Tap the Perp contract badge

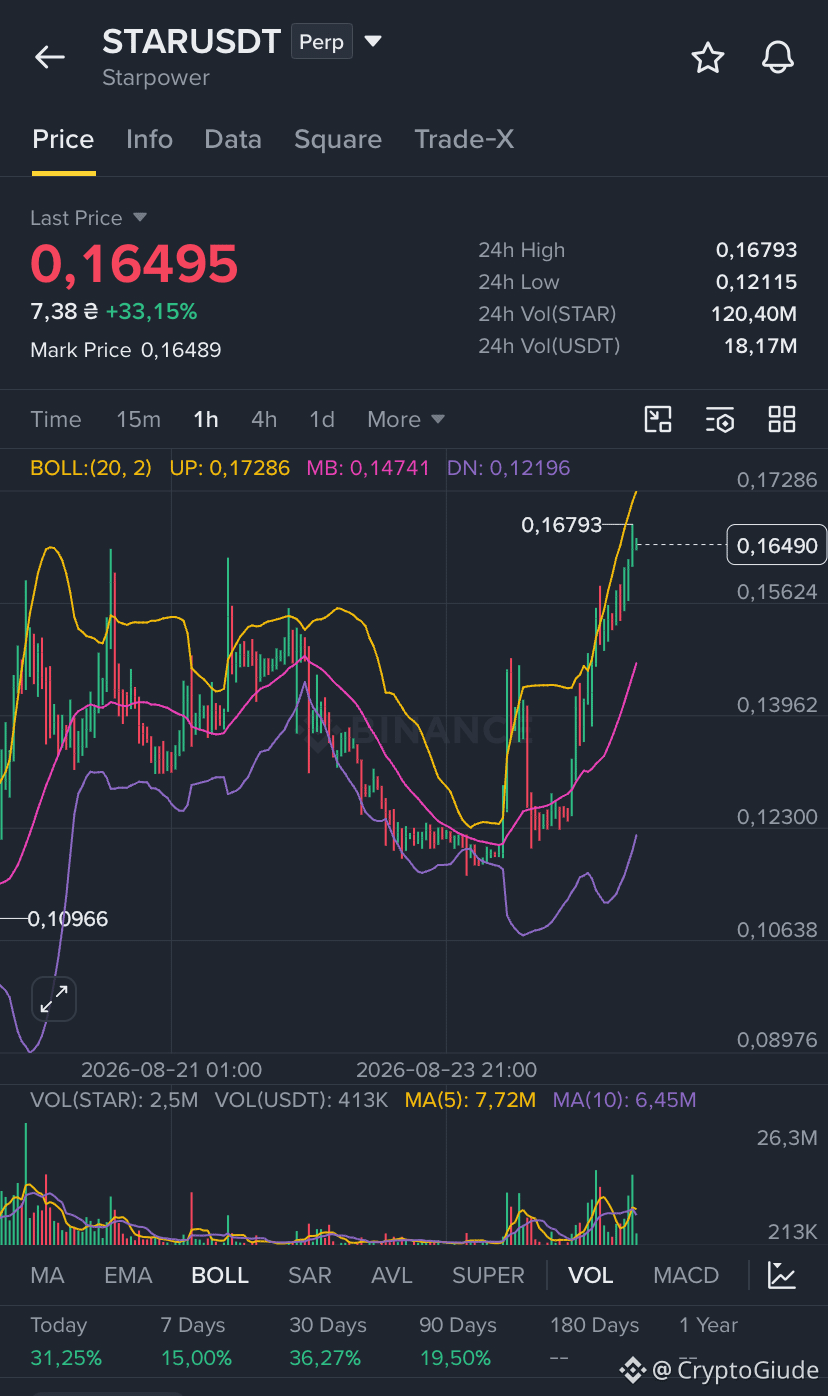click(321, 42)
